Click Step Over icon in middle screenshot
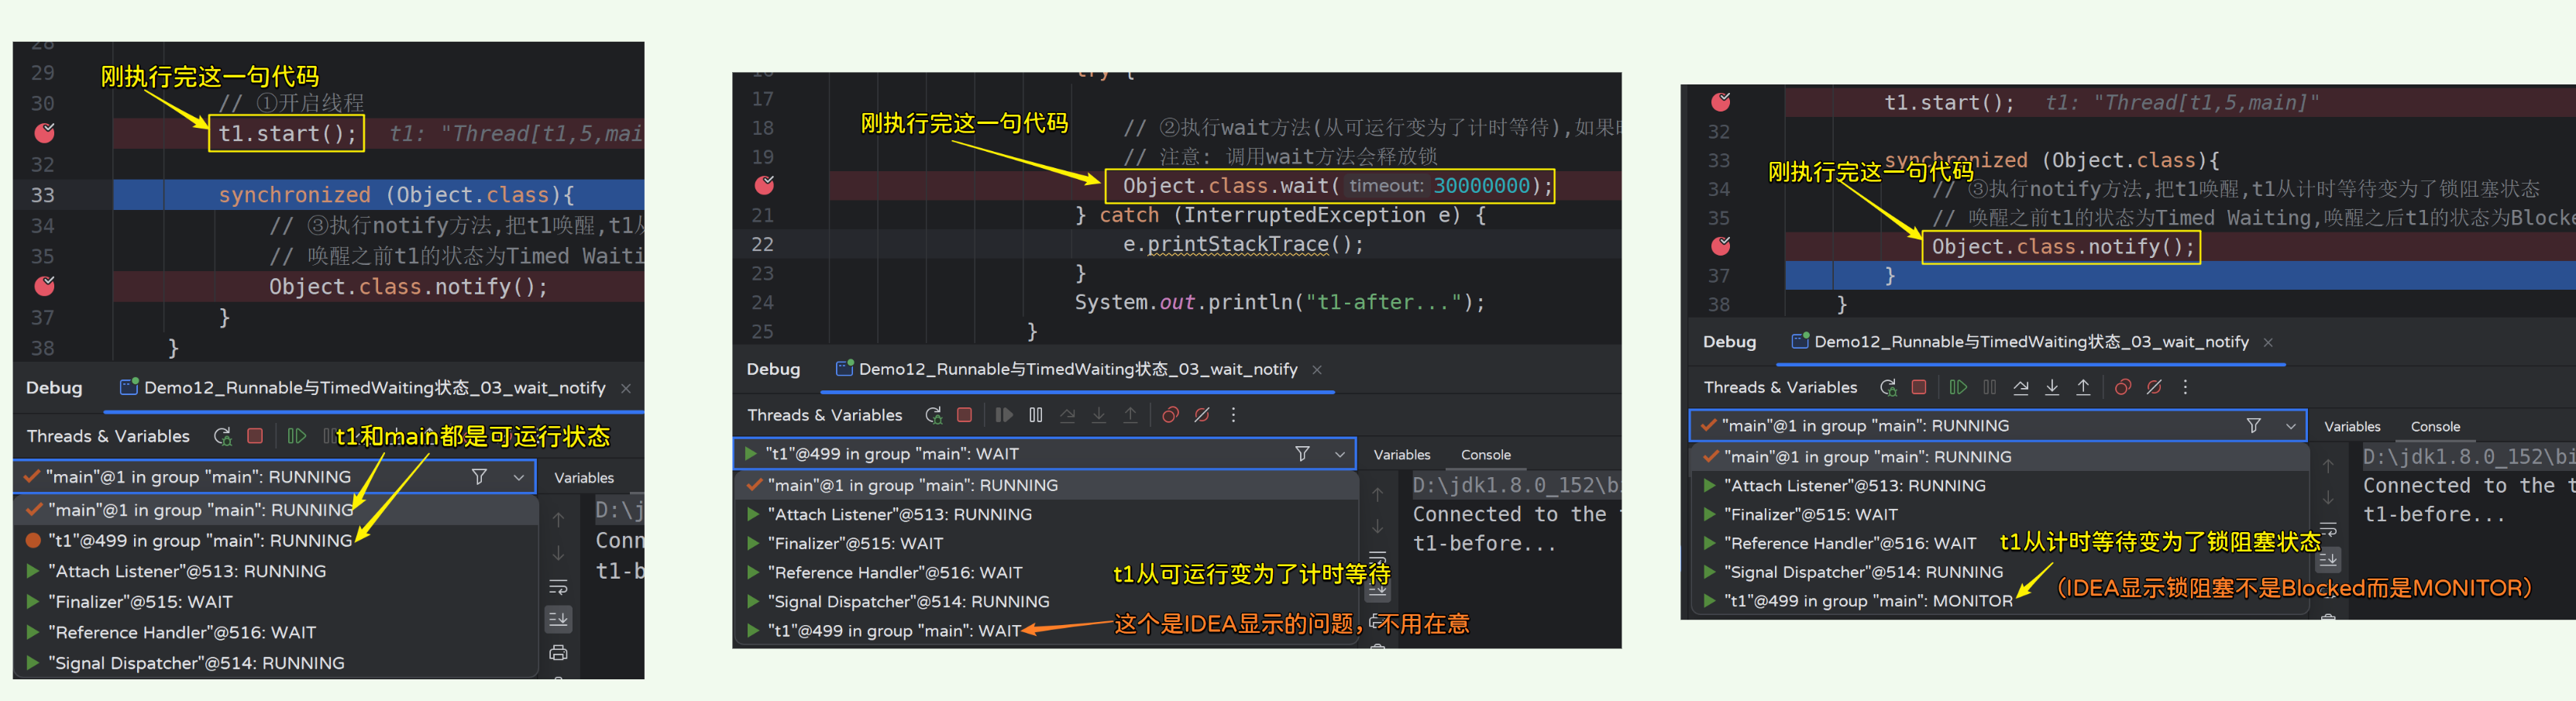 tap(1068, 415)
